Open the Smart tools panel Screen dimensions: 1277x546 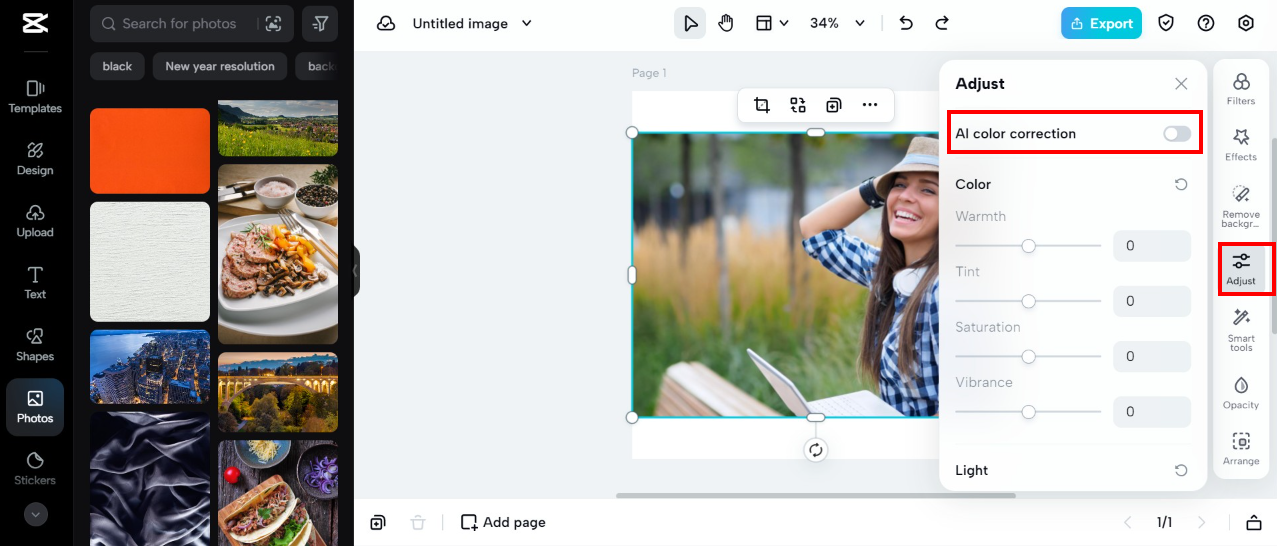point(1241,330)
